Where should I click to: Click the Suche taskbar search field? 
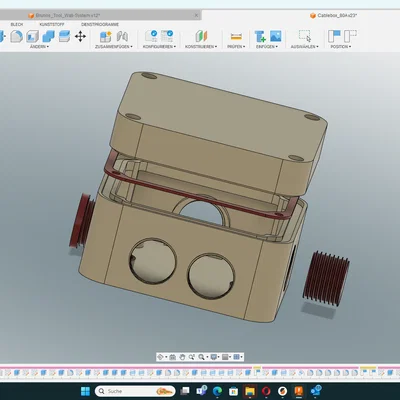coord(135,391)
